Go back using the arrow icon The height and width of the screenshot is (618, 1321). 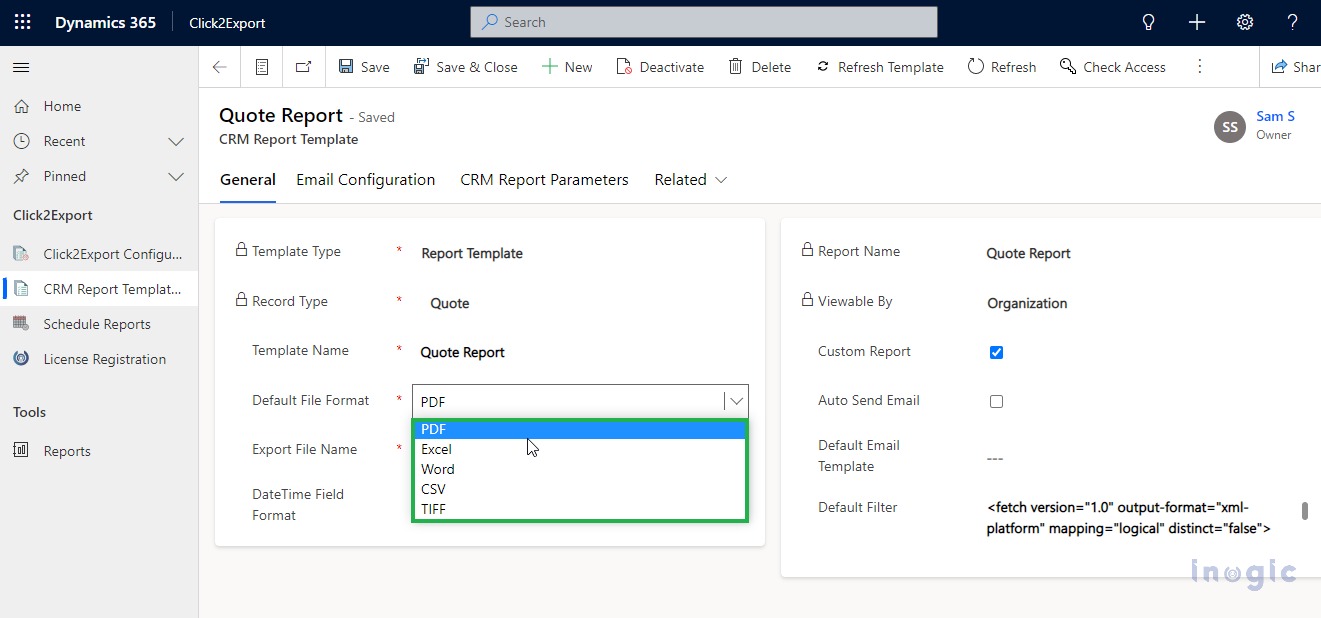[x=220, y=67]
